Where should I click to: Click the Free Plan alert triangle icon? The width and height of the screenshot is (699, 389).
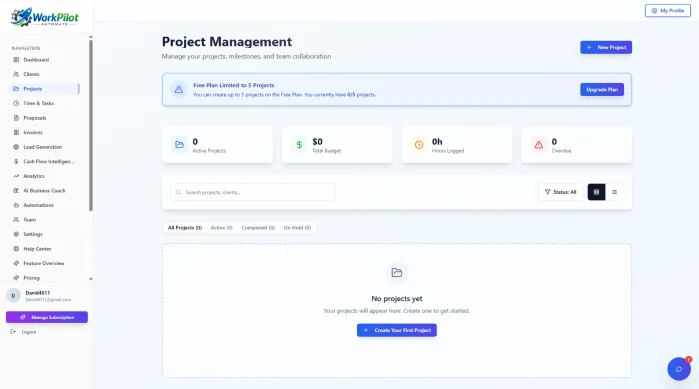pos(179,90)
